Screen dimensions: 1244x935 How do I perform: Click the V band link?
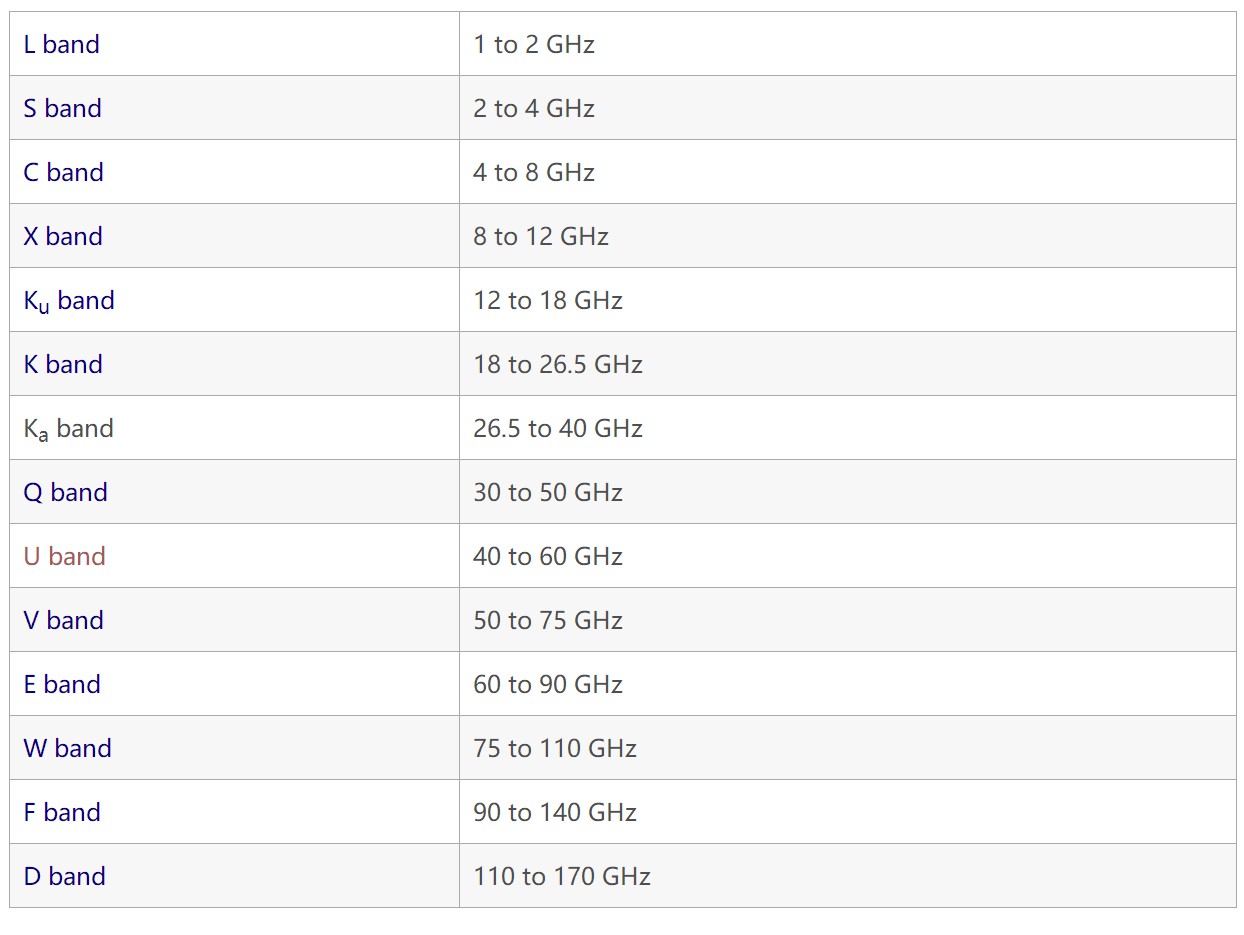click(x=63, y=620)
